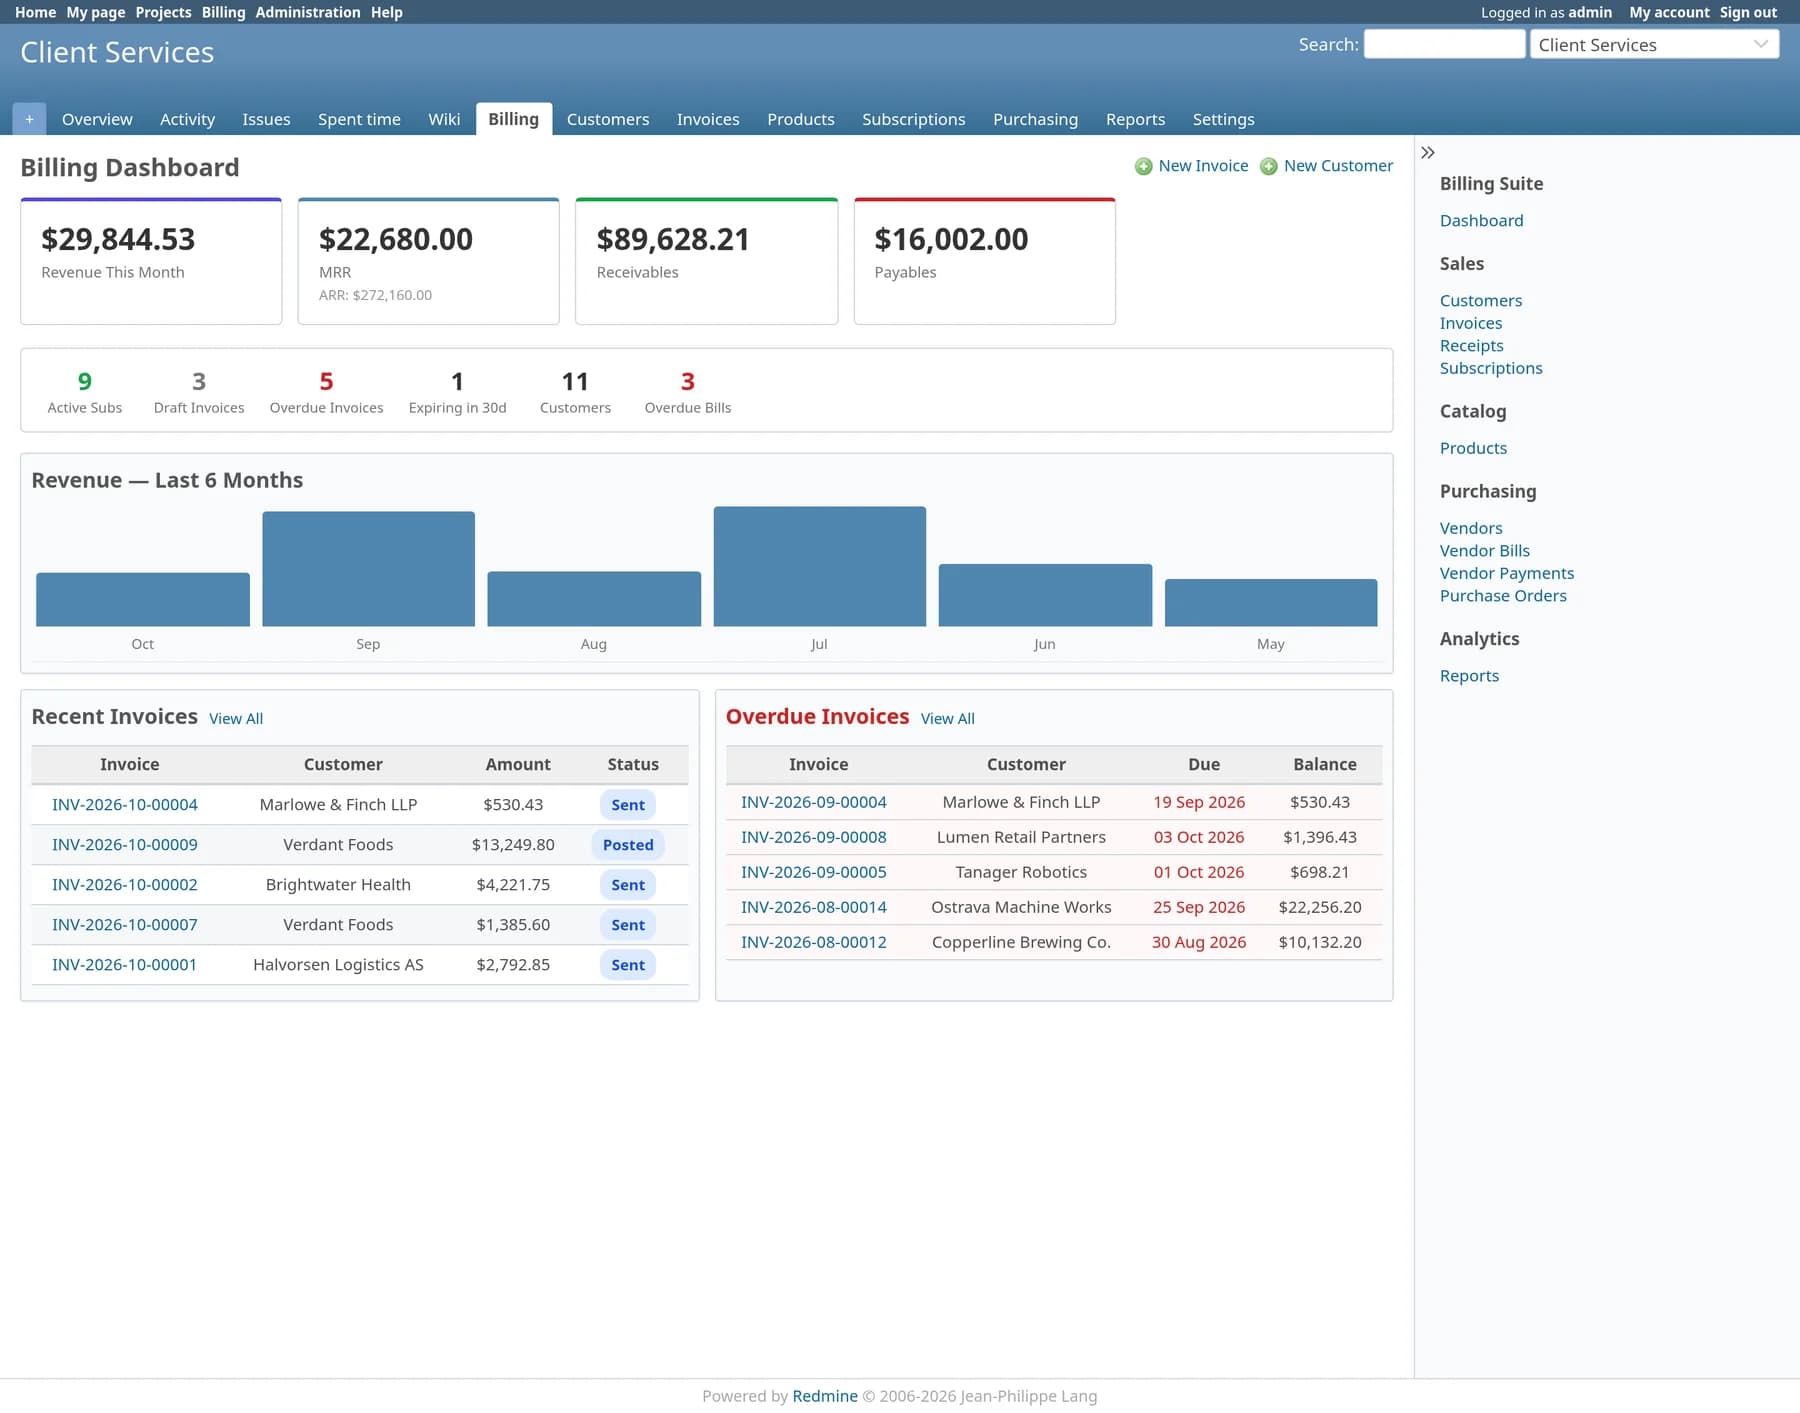Click the $22,680.00 MRR card

pyautogui.click(x=428, y=261)
